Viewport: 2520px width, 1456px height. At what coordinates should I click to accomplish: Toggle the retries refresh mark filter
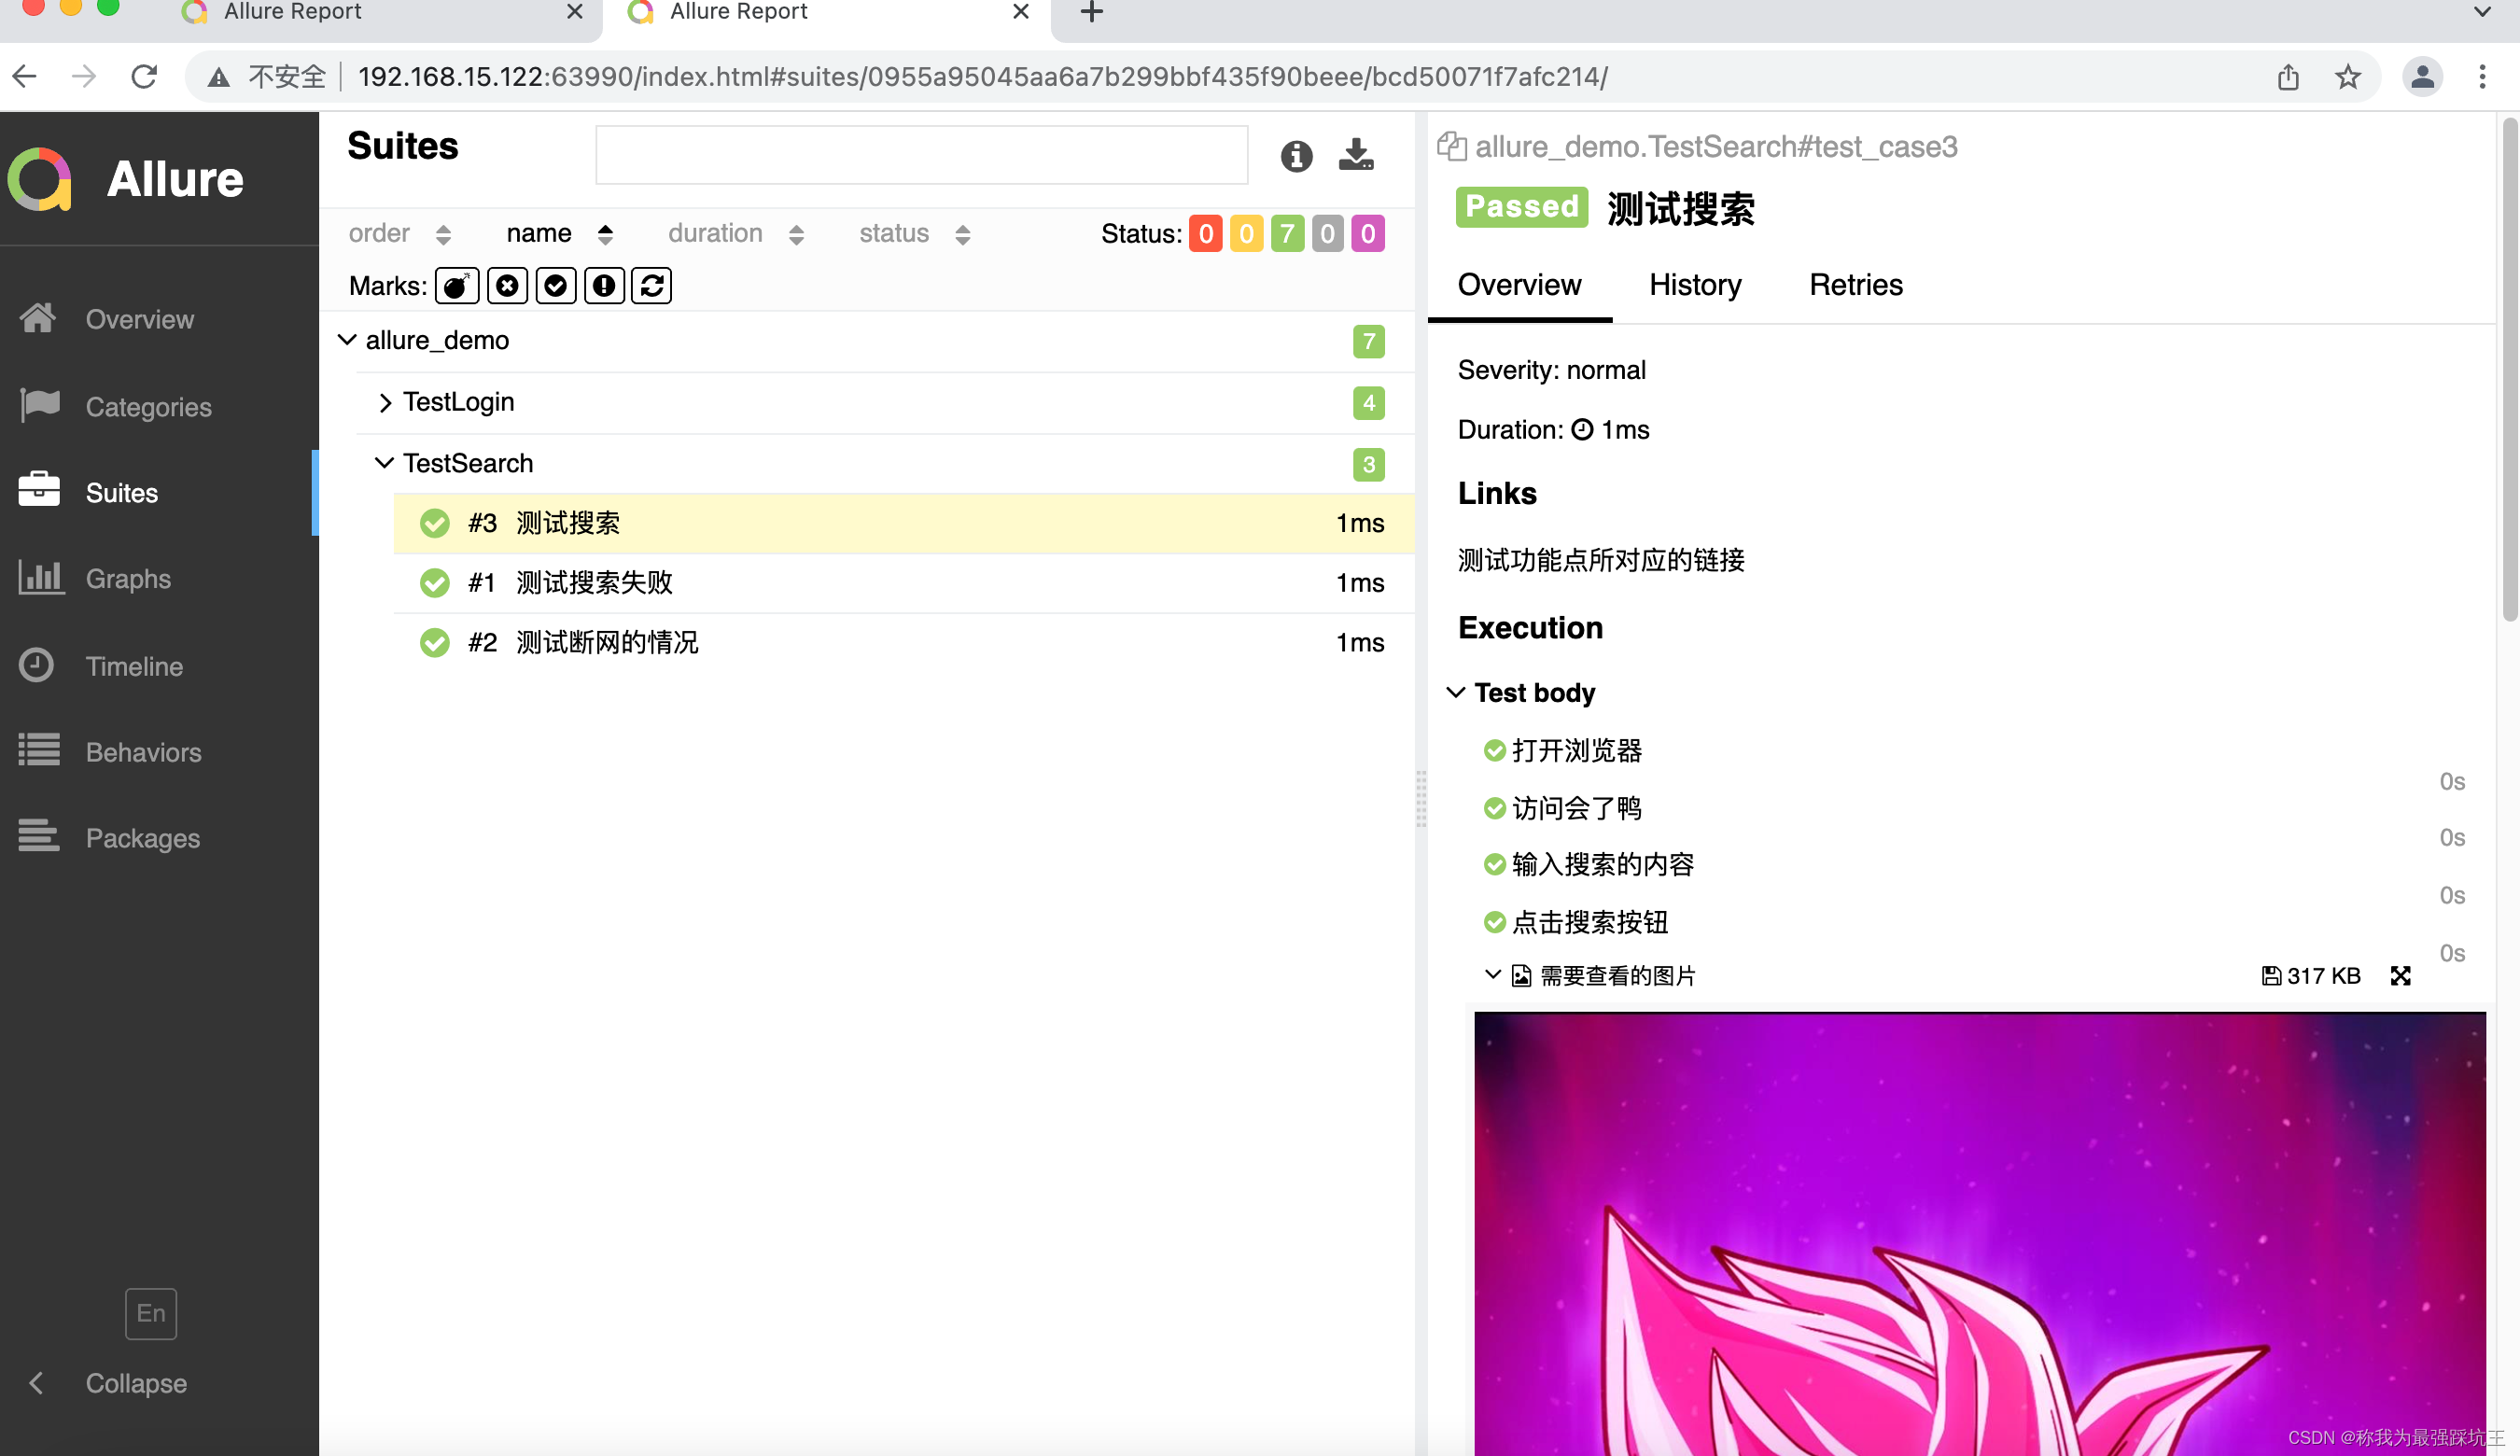pos(651,285)
